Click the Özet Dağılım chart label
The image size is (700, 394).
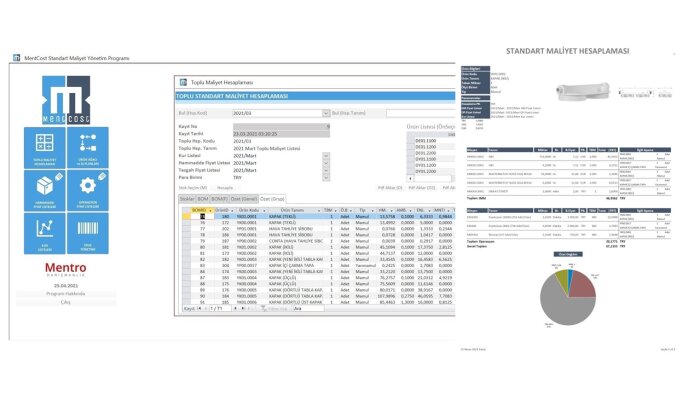click(x=568, y=254)
